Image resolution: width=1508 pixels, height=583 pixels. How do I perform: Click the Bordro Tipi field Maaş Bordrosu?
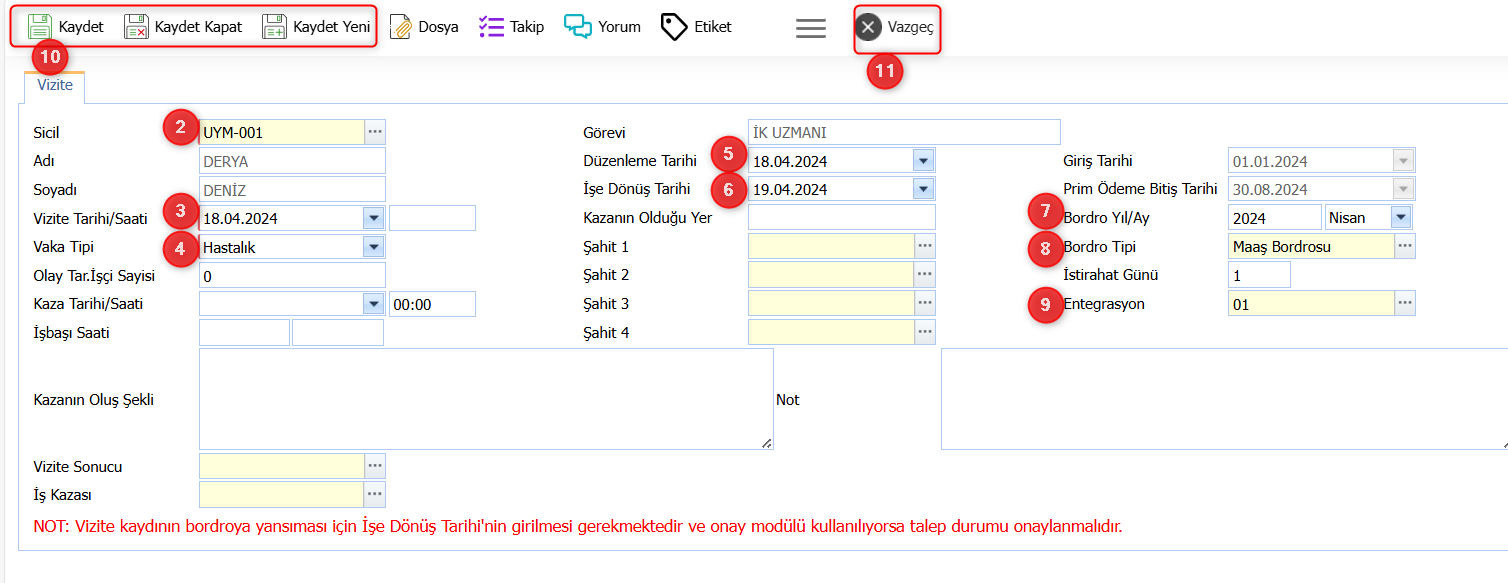tap(1311, 246)
